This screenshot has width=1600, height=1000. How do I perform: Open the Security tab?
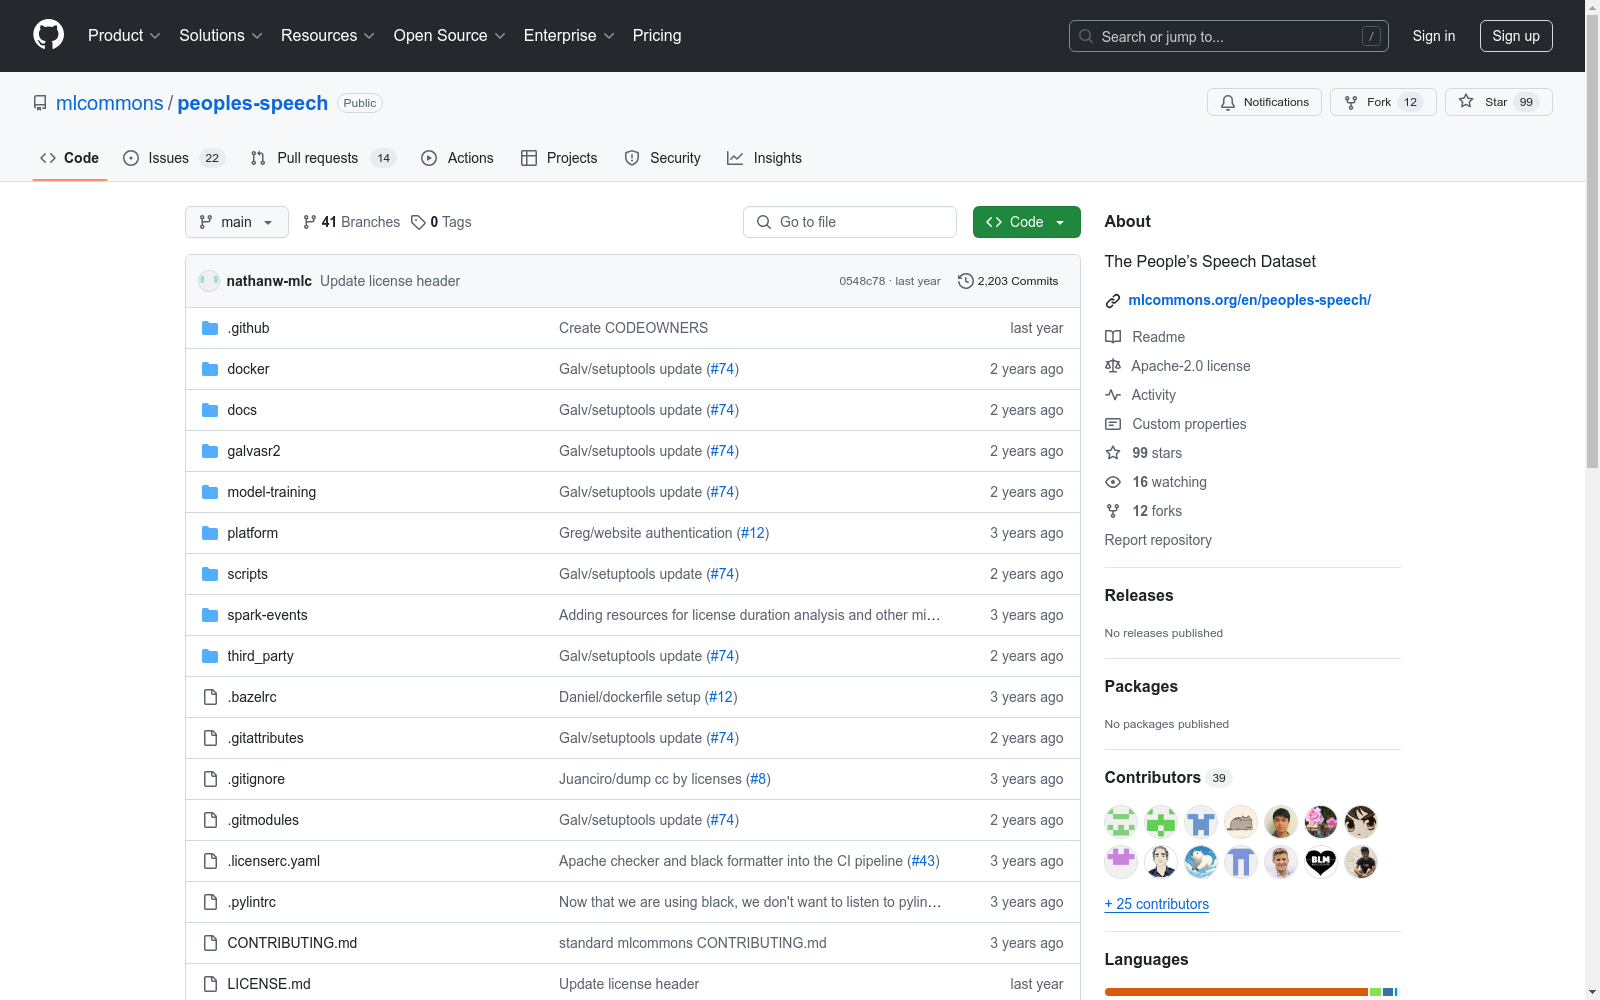(x=663, y=158)
